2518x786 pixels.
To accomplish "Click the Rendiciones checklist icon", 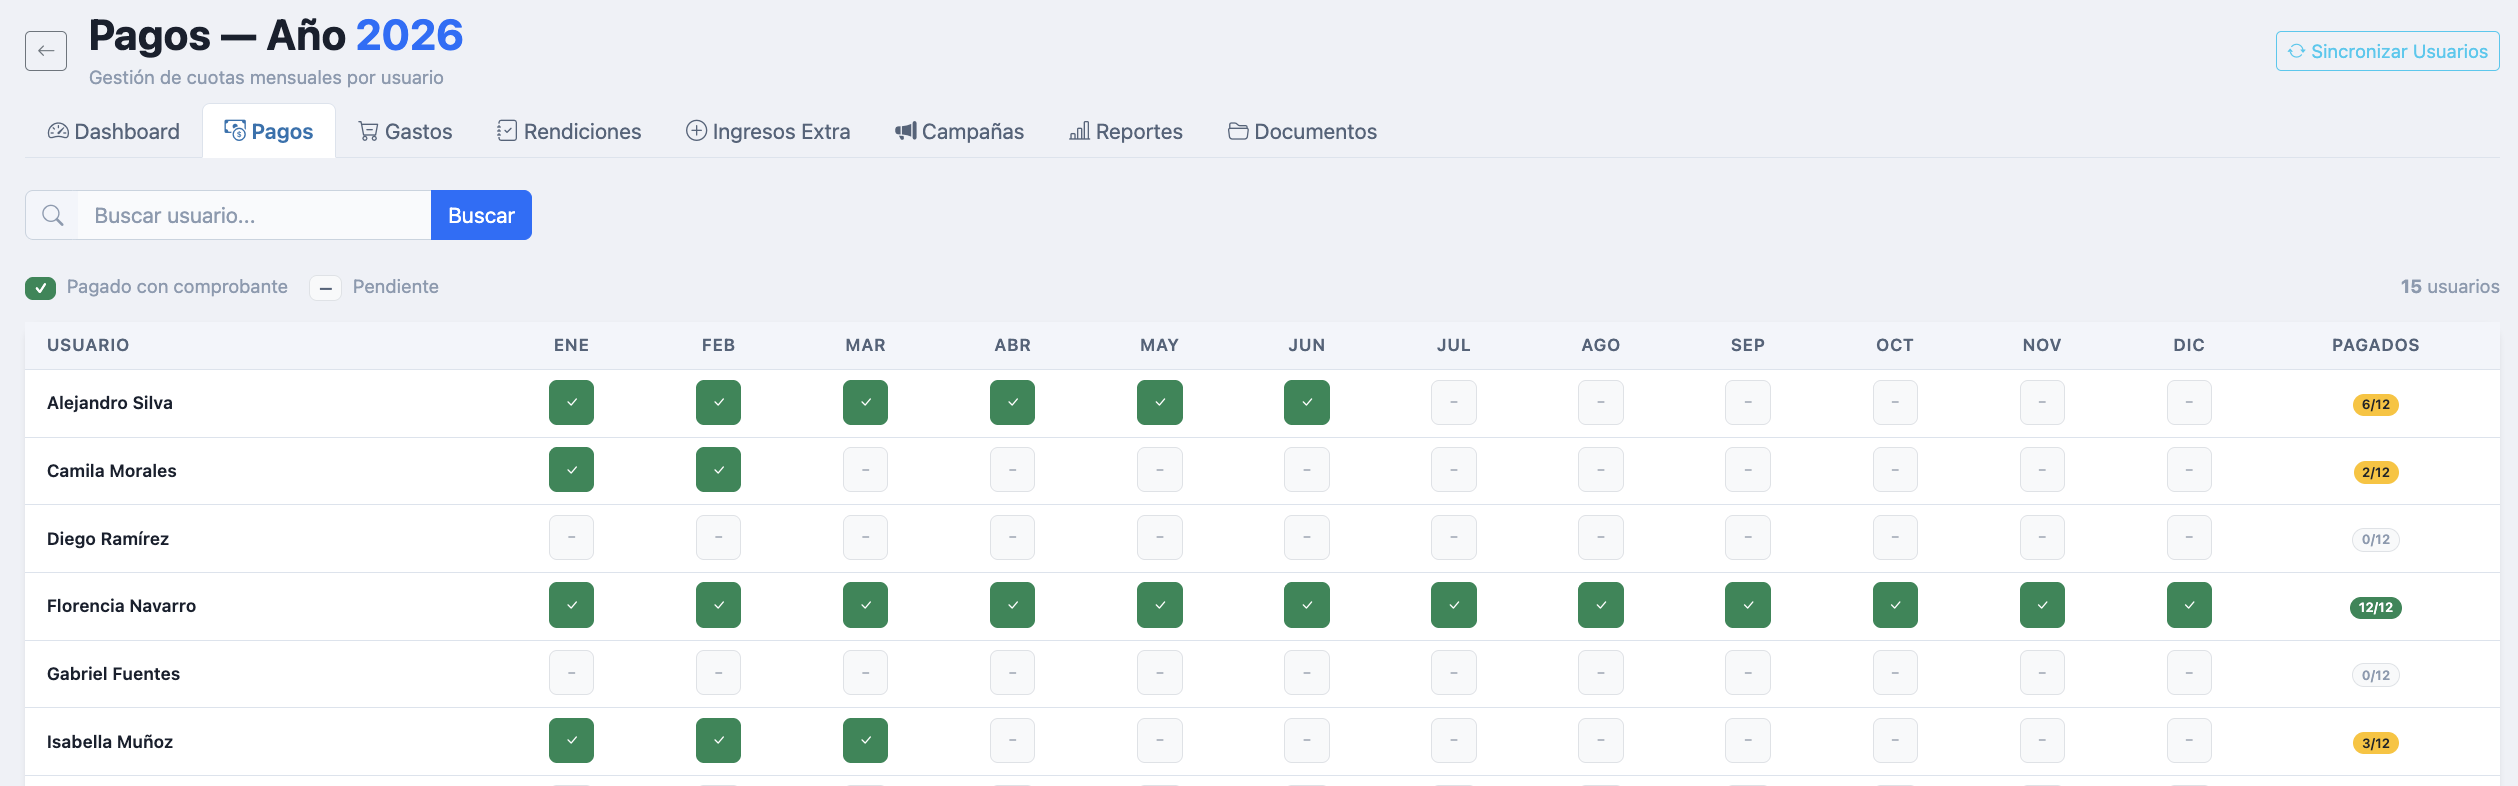I will 507,131.
